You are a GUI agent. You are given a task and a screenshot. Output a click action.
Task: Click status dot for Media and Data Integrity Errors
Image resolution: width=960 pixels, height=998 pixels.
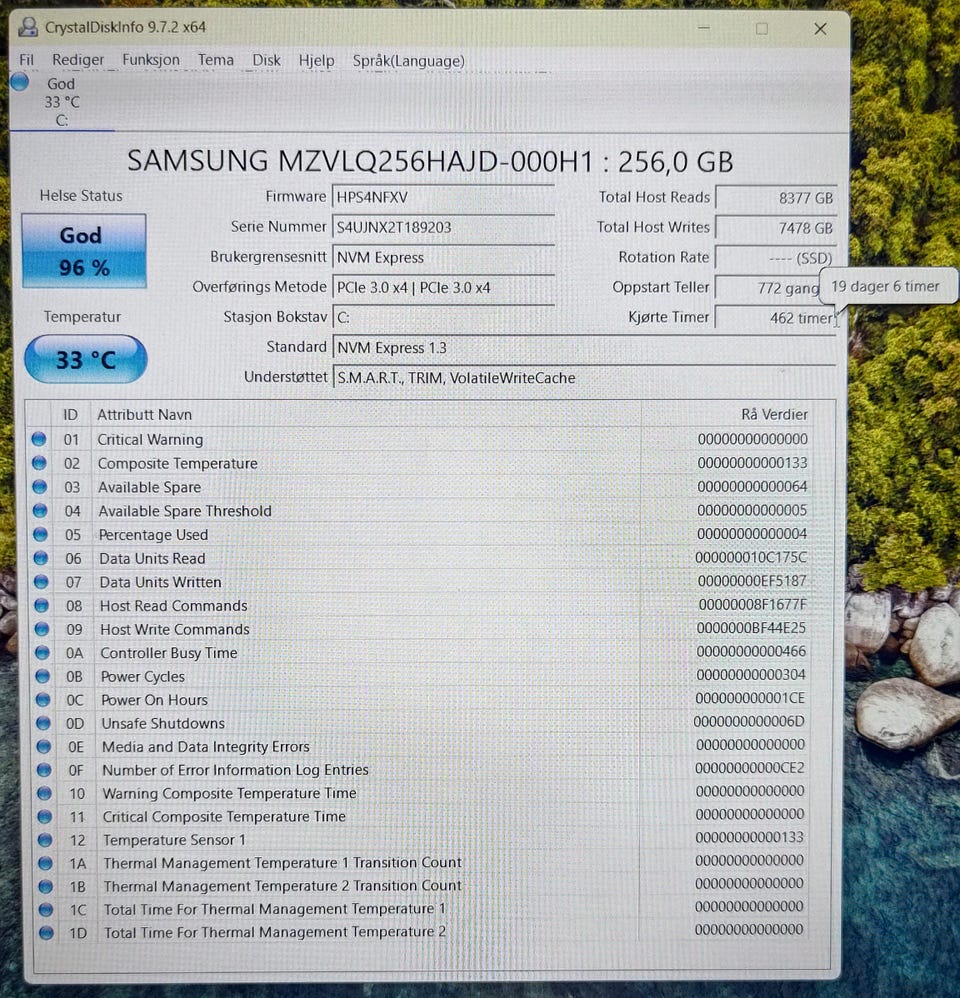click(43, 746)
